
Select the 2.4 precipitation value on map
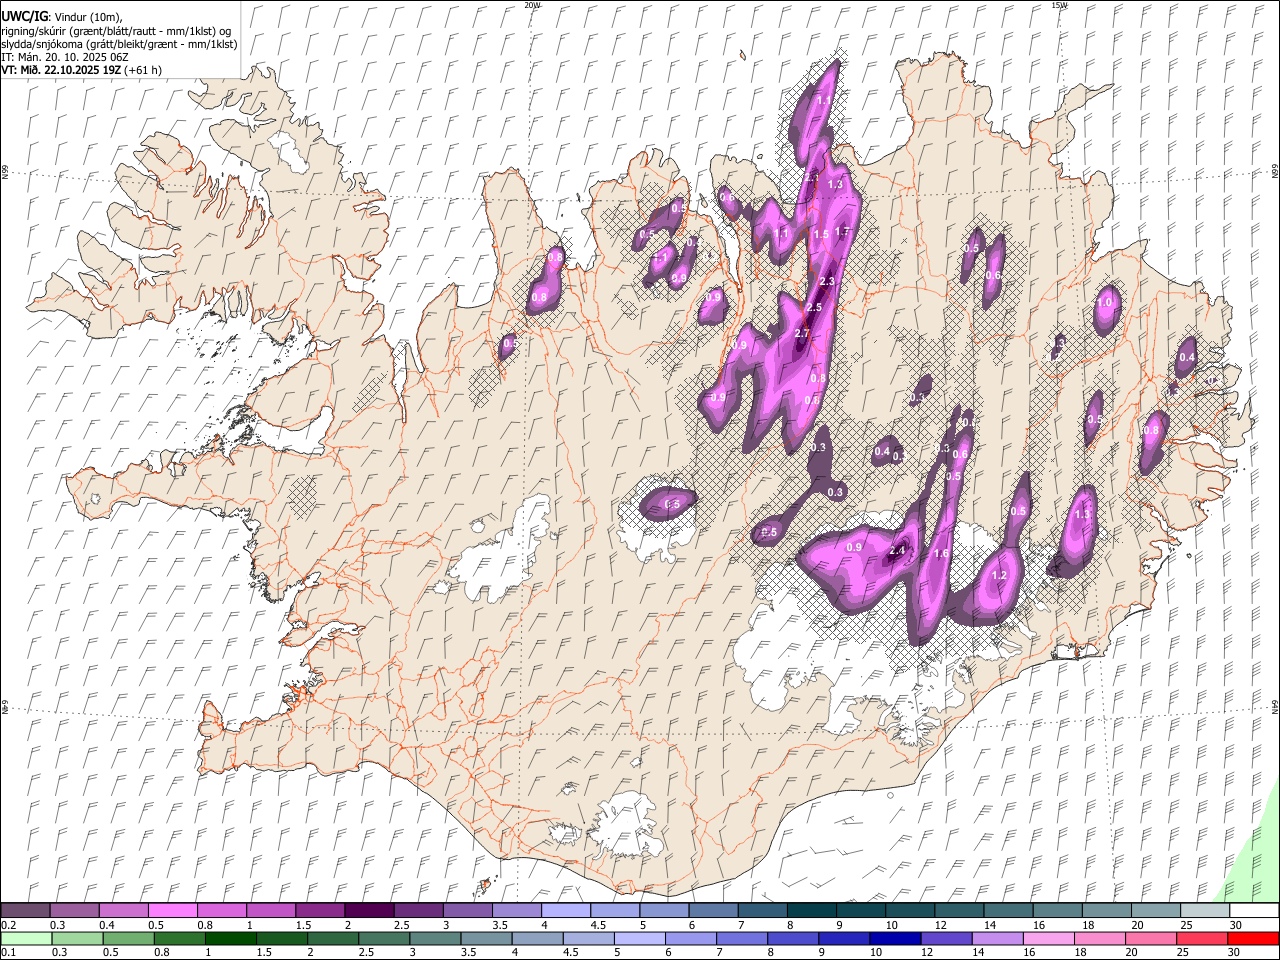point(897,551)
